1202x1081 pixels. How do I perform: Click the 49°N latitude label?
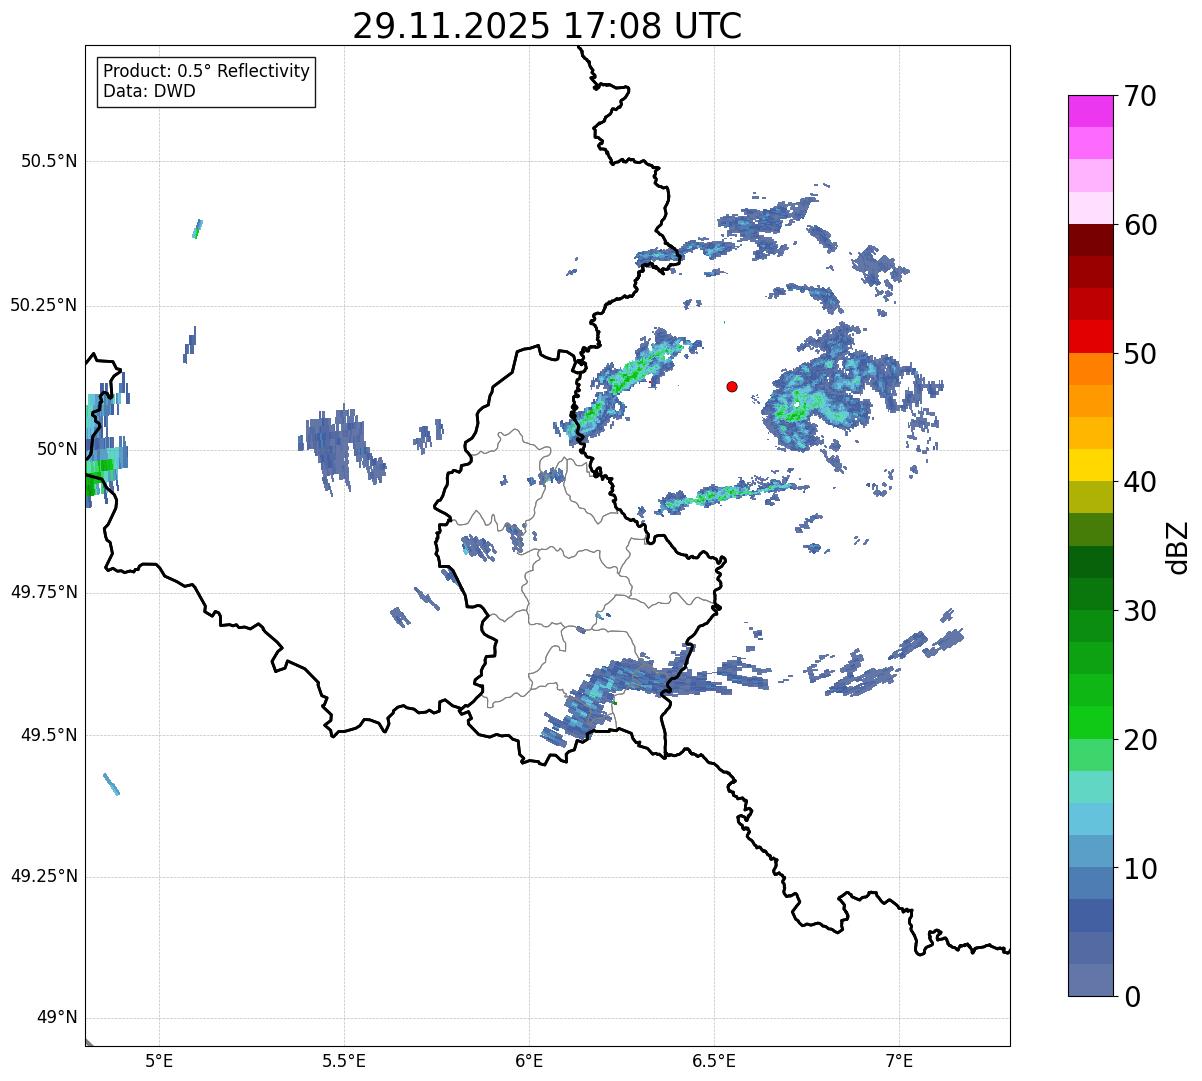coord(57,1018)
